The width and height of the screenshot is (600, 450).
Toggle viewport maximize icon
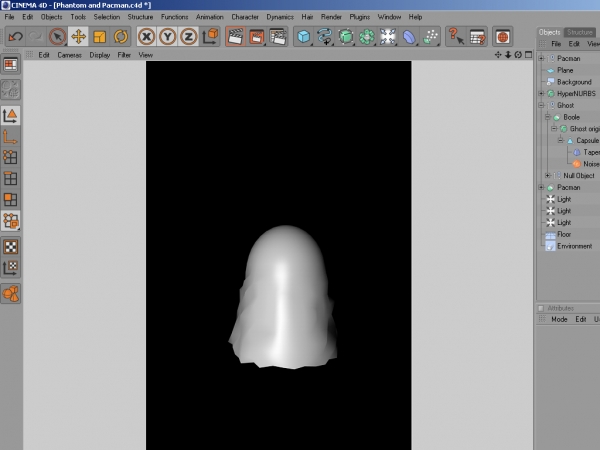coord(528,55)
